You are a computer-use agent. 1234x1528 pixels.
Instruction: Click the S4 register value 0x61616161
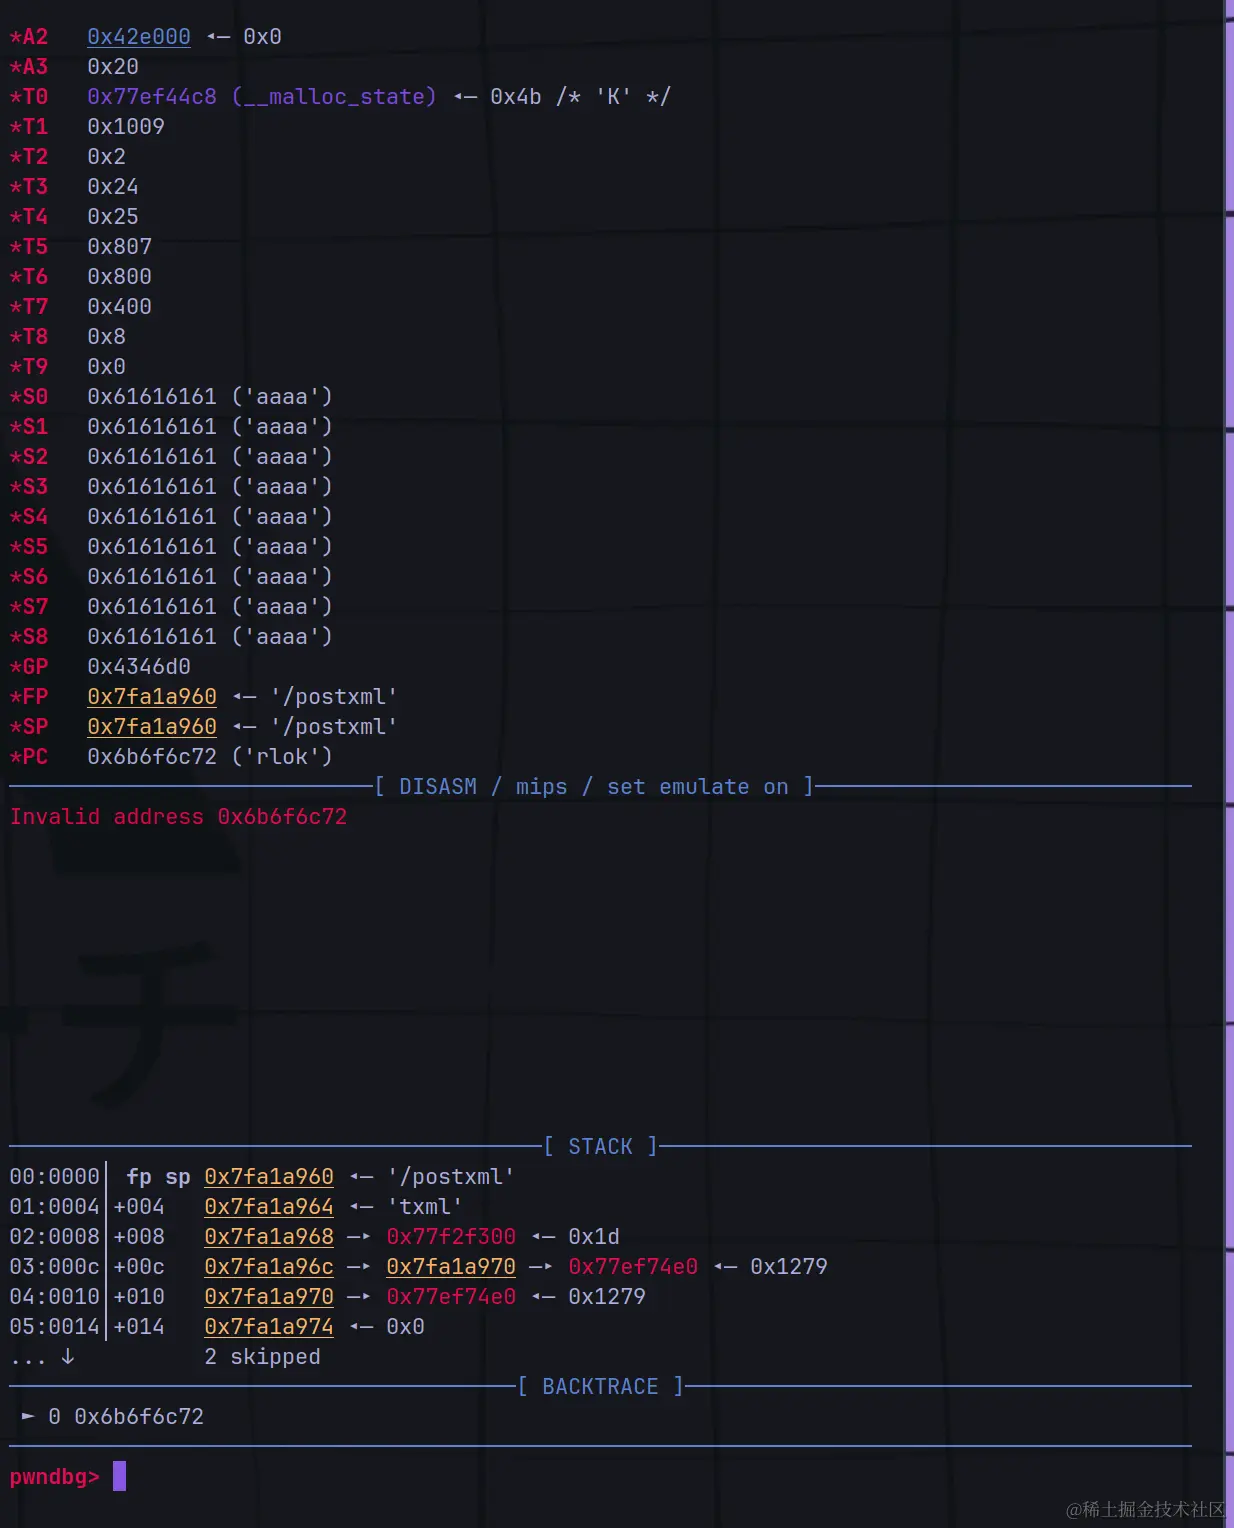152,517
